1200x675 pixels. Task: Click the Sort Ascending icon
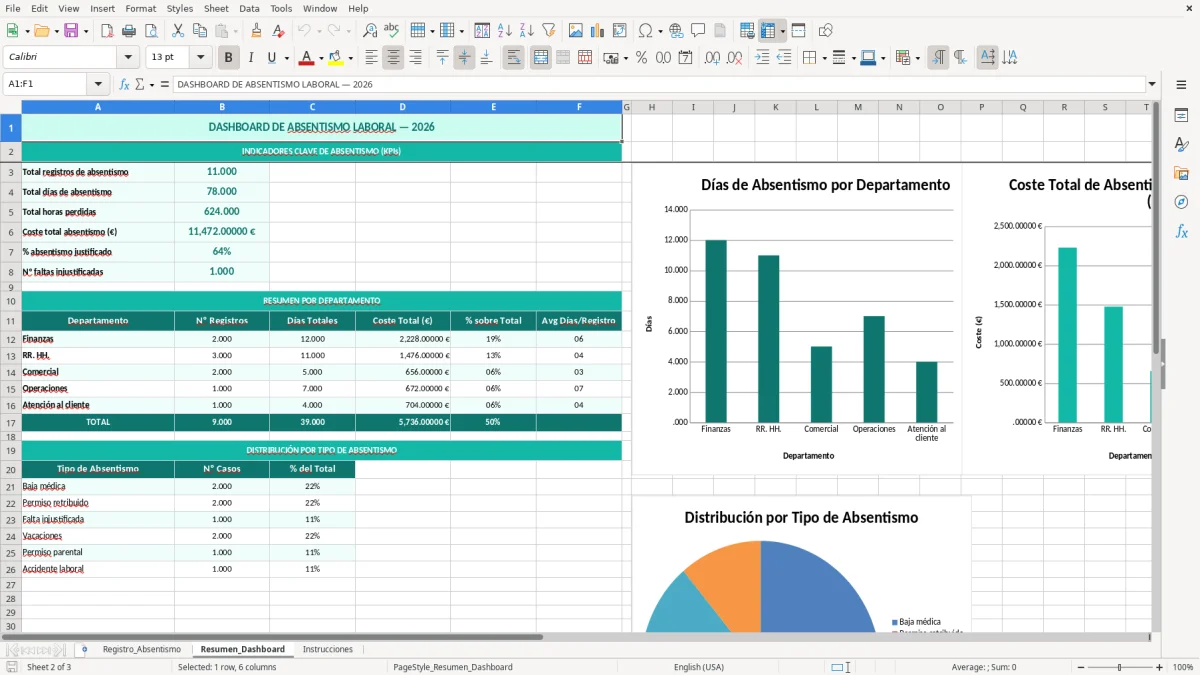504,31
